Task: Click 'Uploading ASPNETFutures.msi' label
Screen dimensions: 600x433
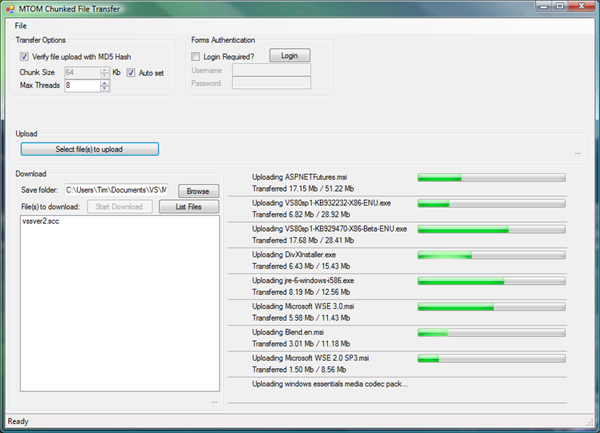Action: point(300,177)
